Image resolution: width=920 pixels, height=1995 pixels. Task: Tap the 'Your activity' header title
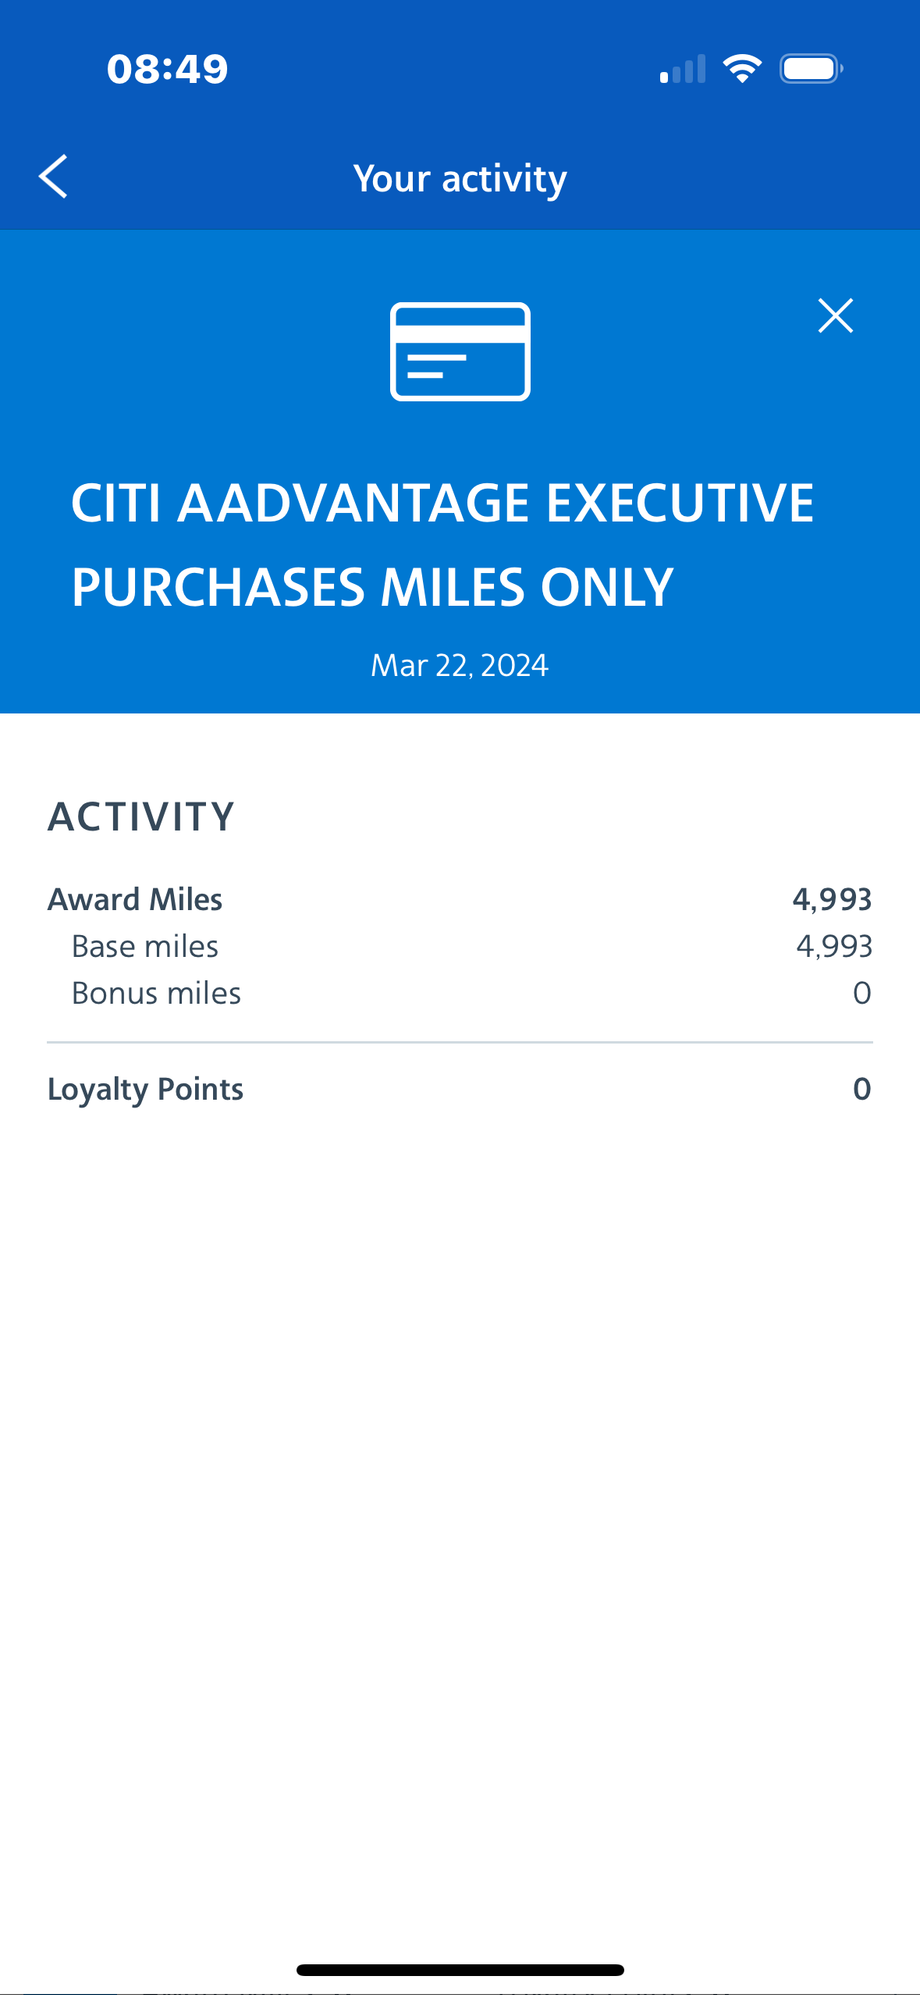click(460, 178)
